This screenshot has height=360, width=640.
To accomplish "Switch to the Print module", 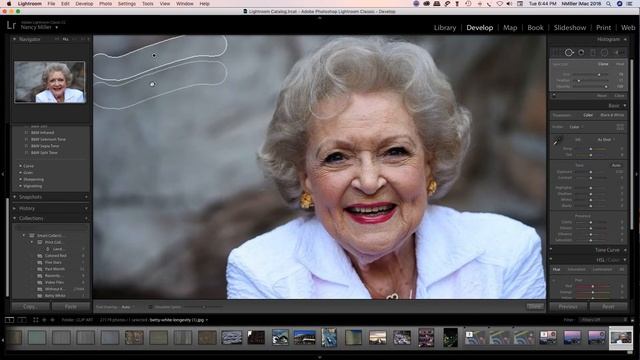I will pyautogui.click(x=603, y=28).
